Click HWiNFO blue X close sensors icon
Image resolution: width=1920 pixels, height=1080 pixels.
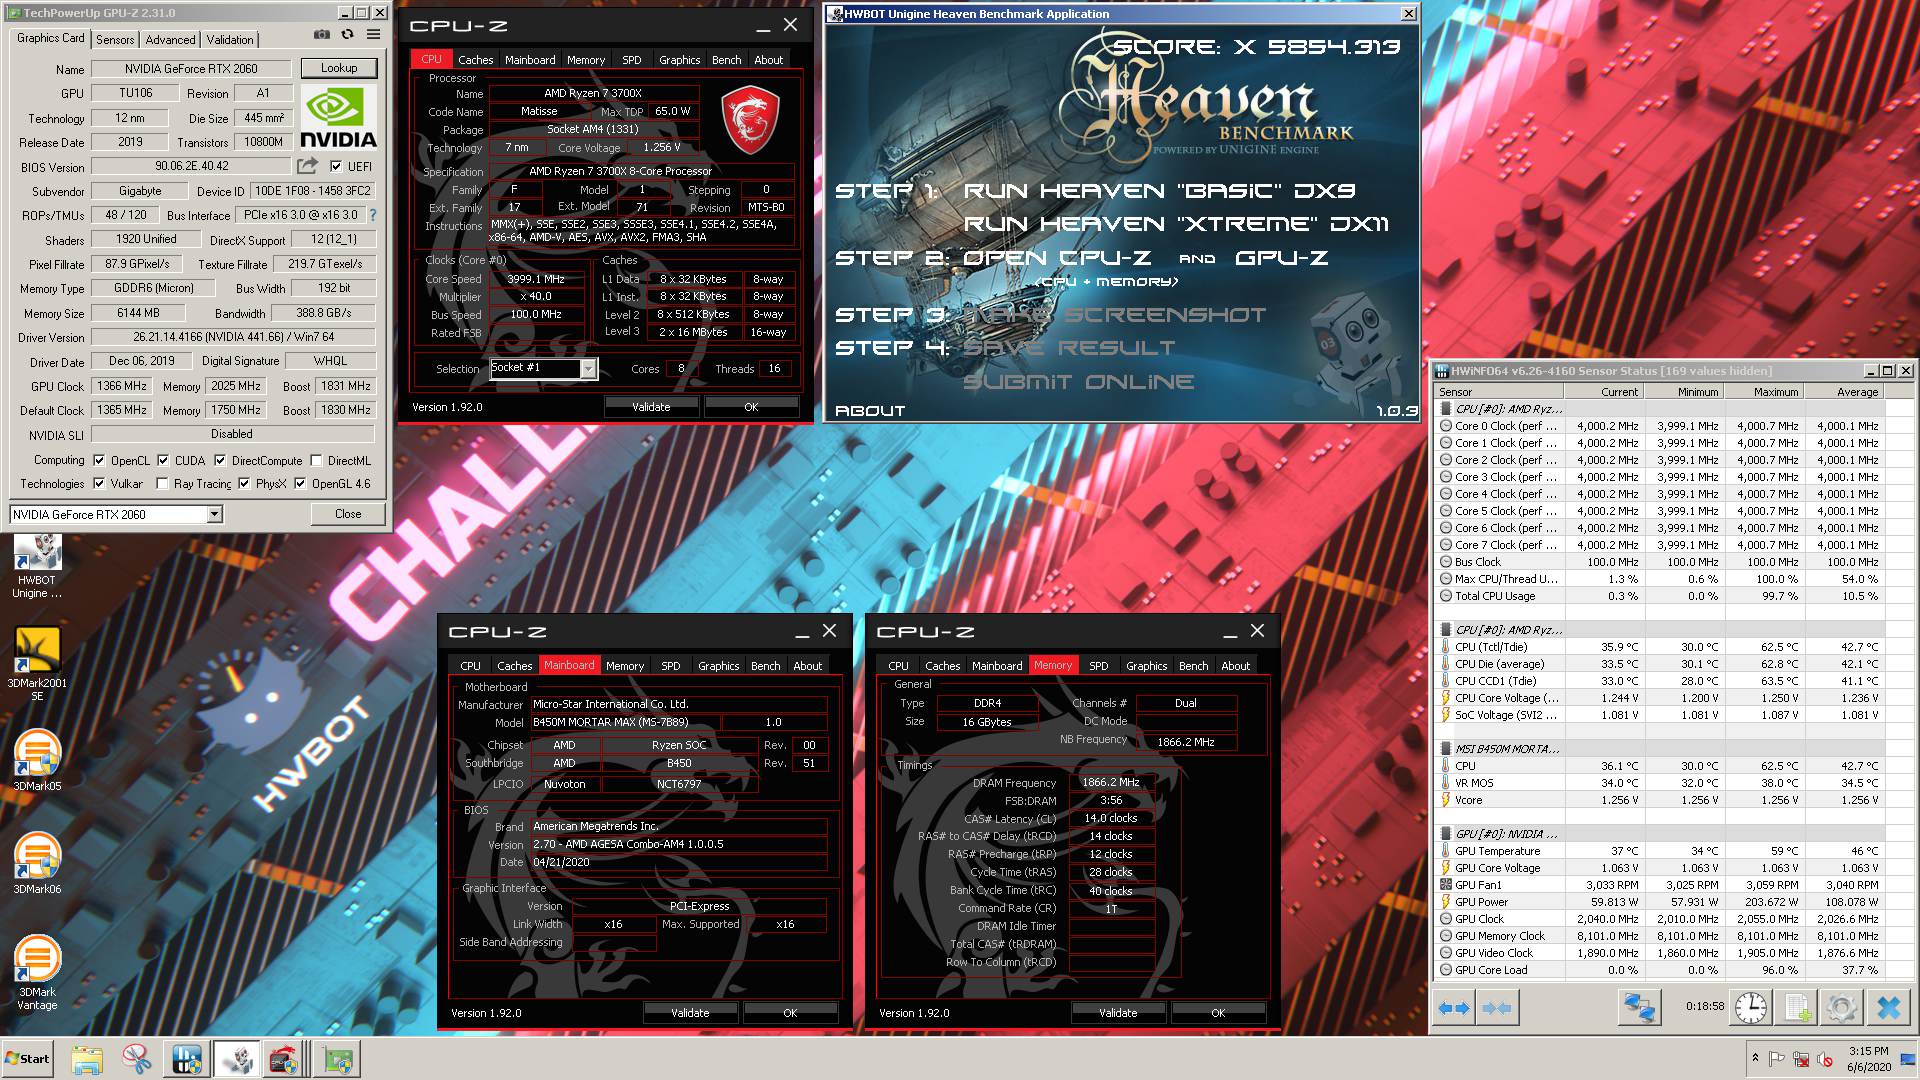click(1888, 1007)
